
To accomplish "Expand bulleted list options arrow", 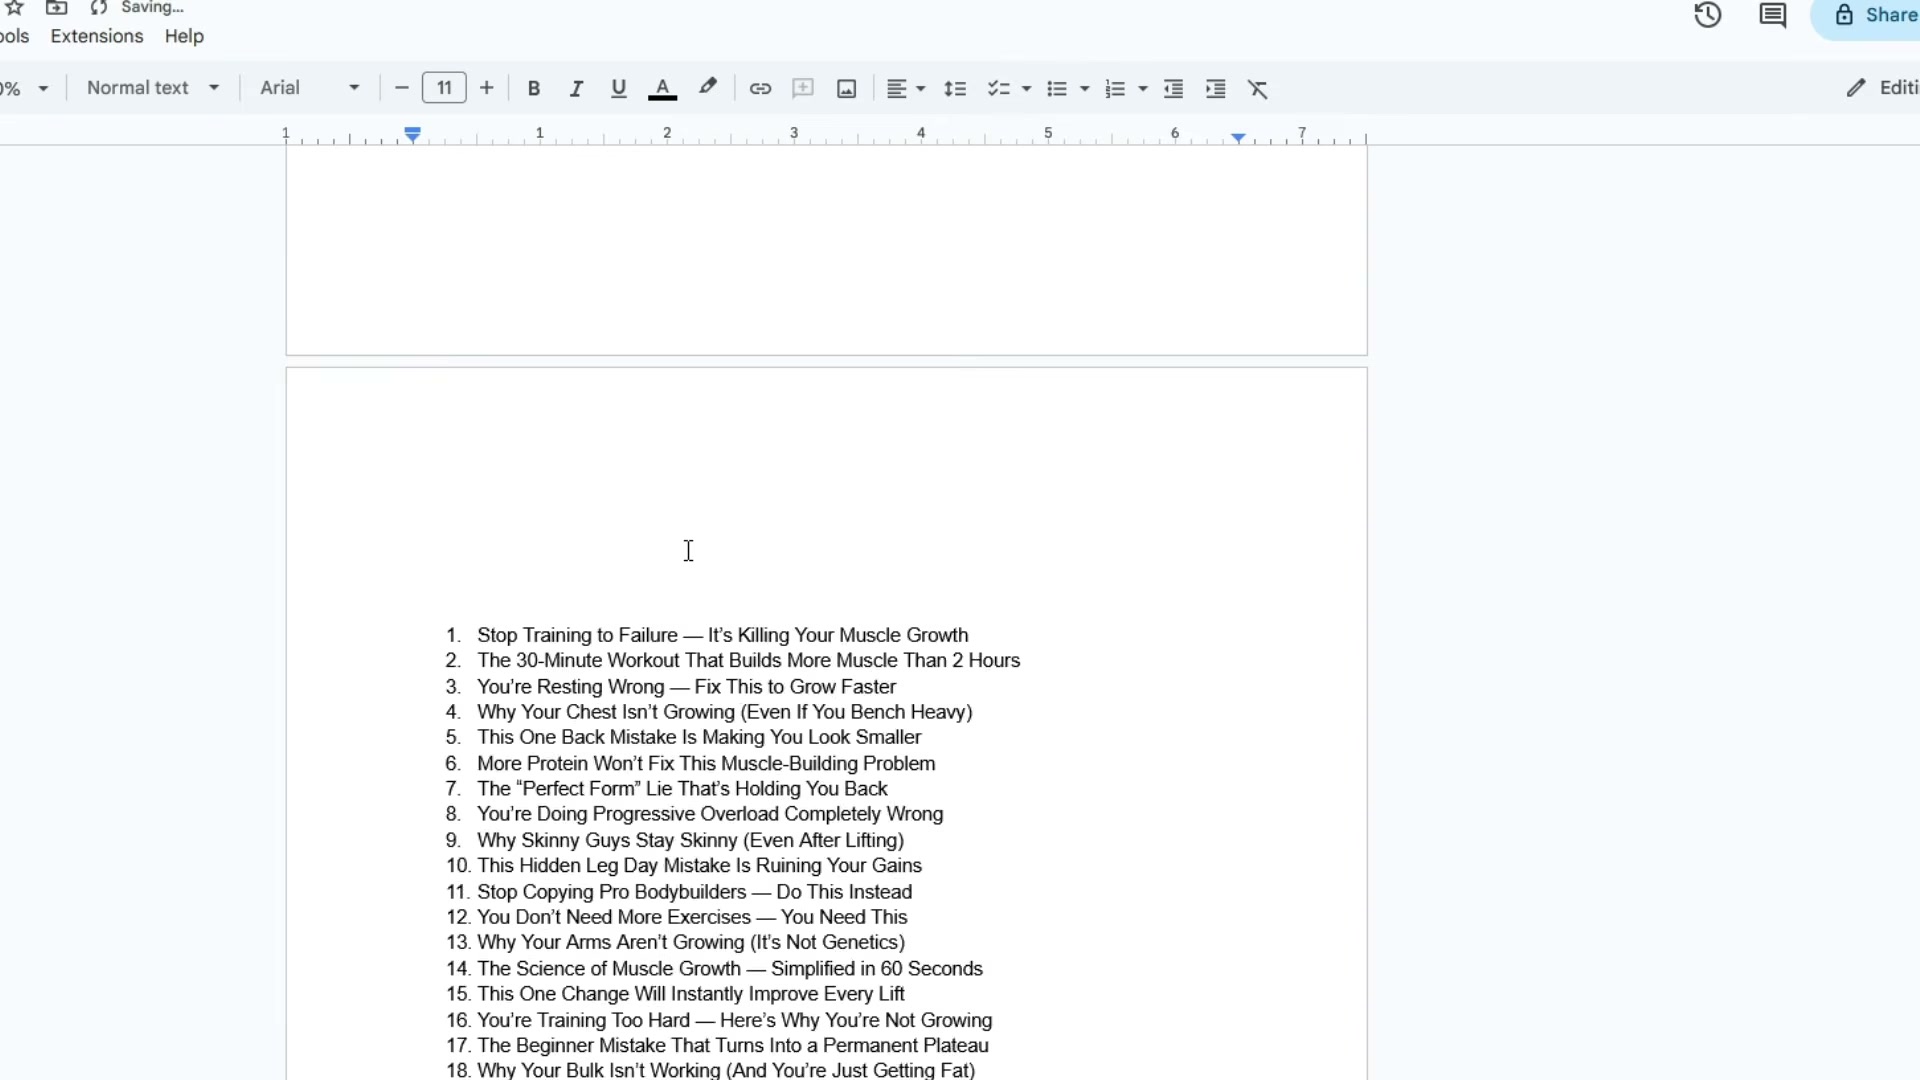I will pyautogui.click(x=1084, y=89).
